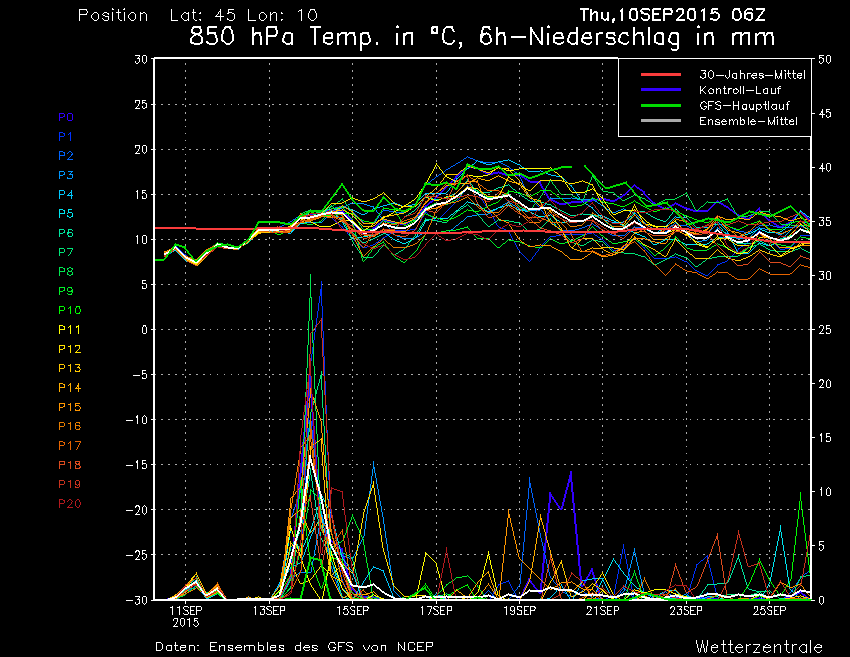Select ensemble member label P19

click(x=69, y=484)
